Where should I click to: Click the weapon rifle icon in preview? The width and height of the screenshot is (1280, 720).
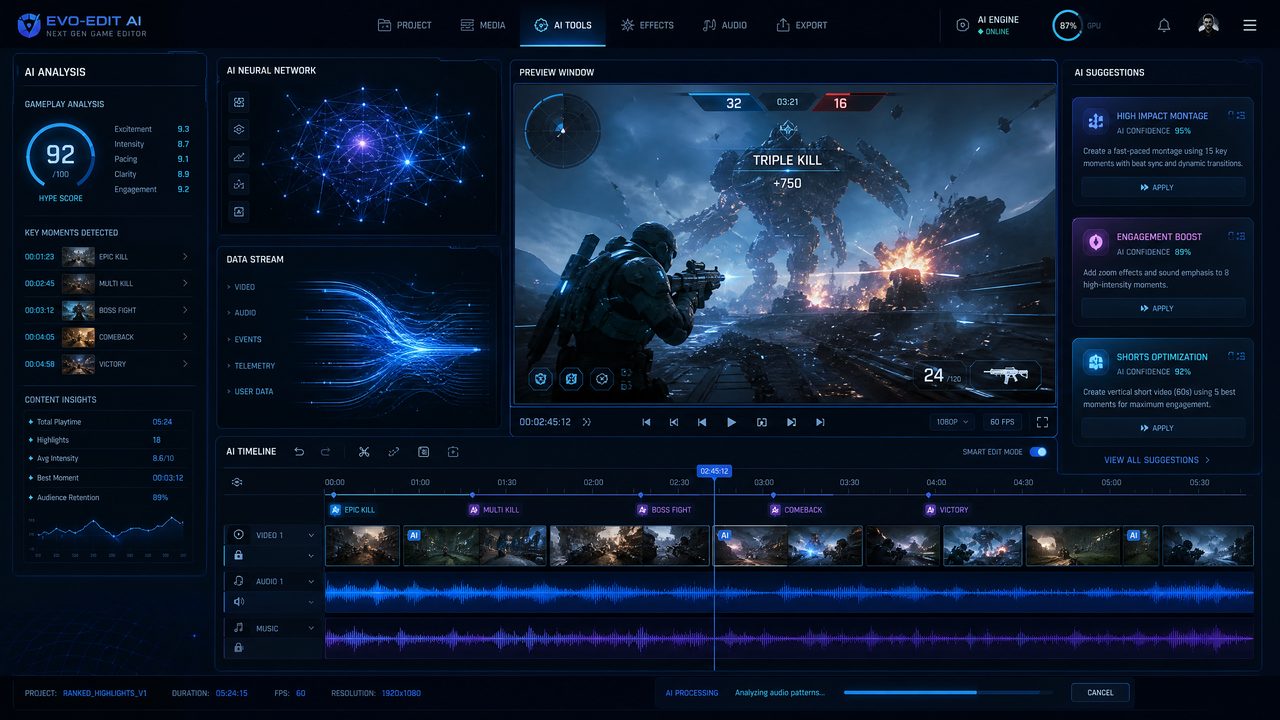click(x=1006, y=375)
